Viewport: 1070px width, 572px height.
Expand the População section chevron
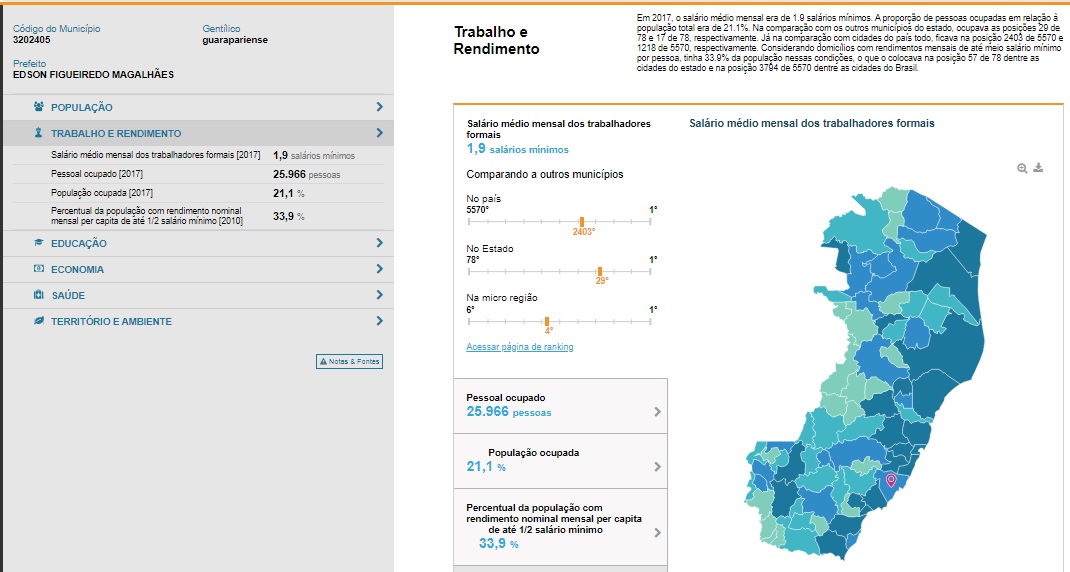[x=379, y=106]
